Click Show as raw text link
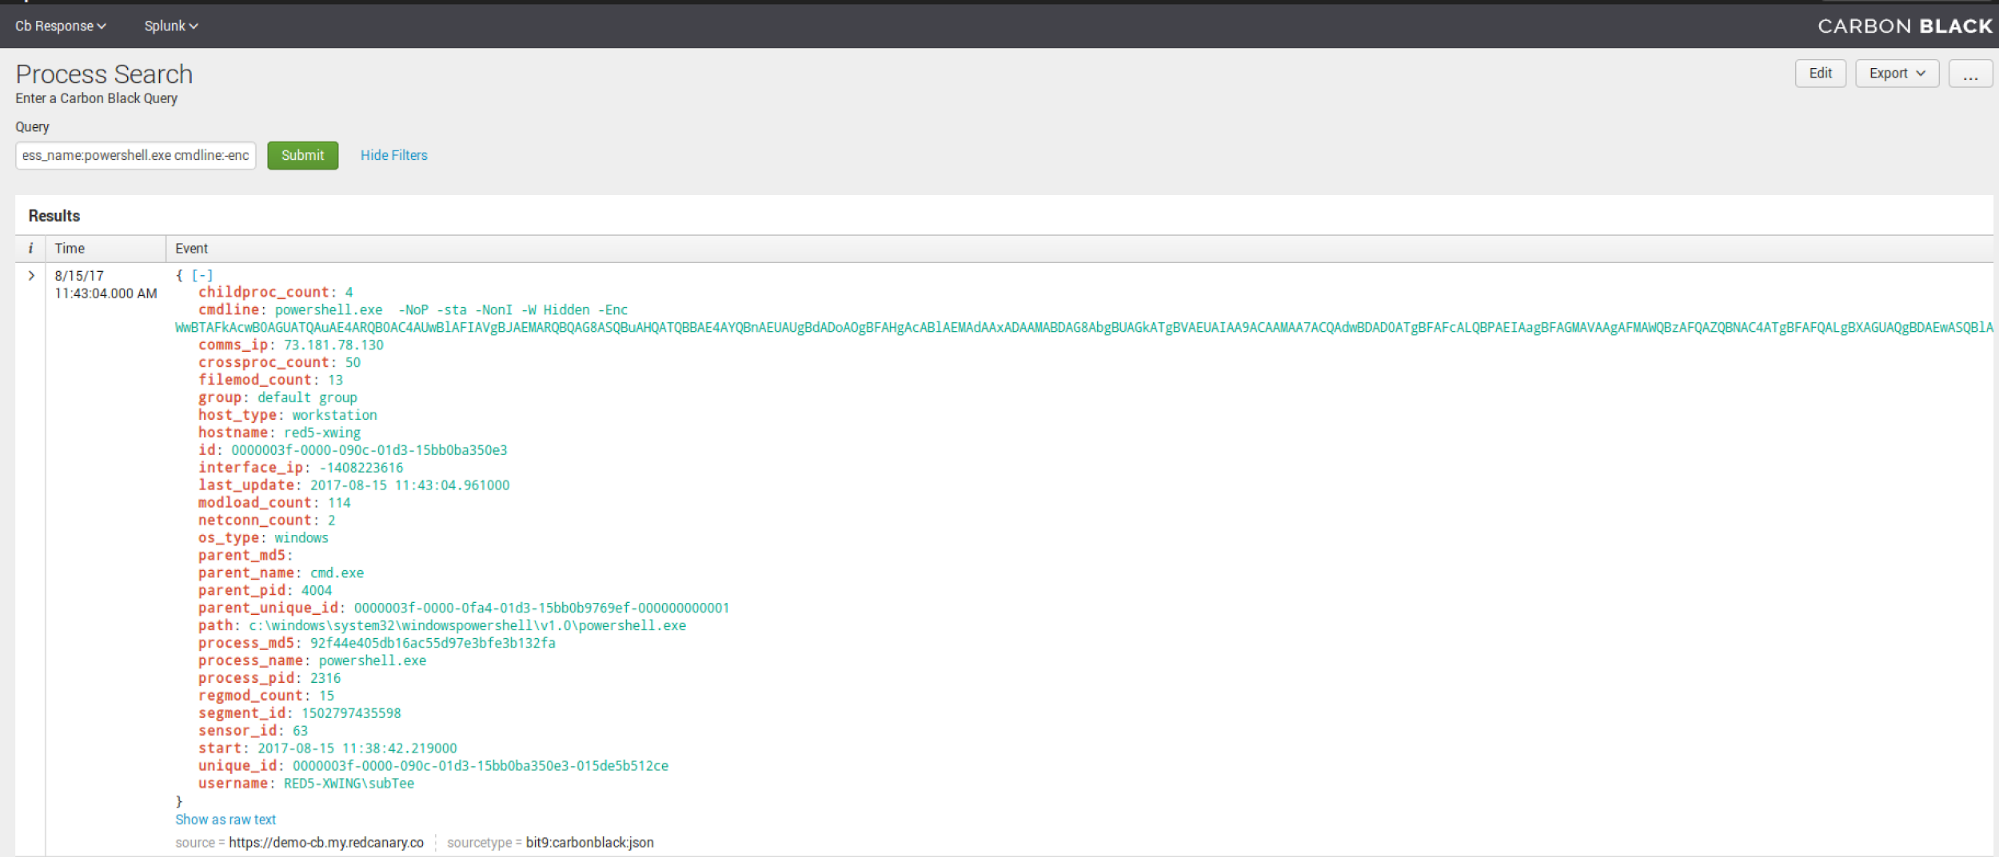This screenshot has width=1999, height=858. pyautogui.click(x=225, y=819)
